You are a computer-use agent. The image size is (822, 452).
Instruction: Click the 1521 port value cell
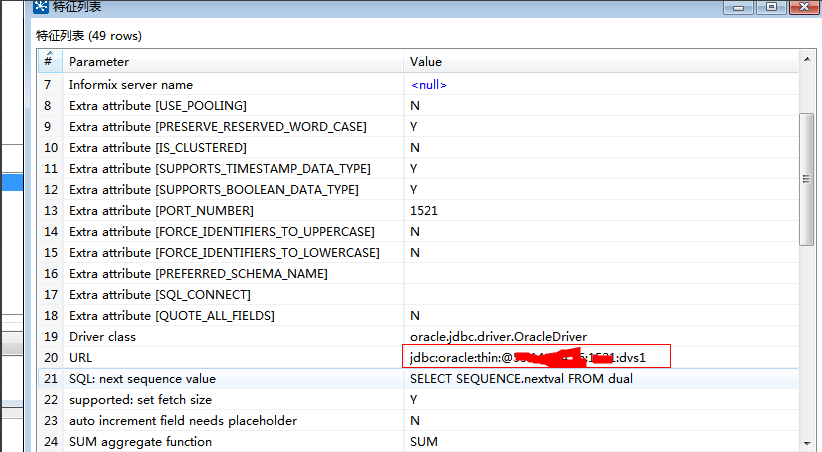click(x=601, y=210)
